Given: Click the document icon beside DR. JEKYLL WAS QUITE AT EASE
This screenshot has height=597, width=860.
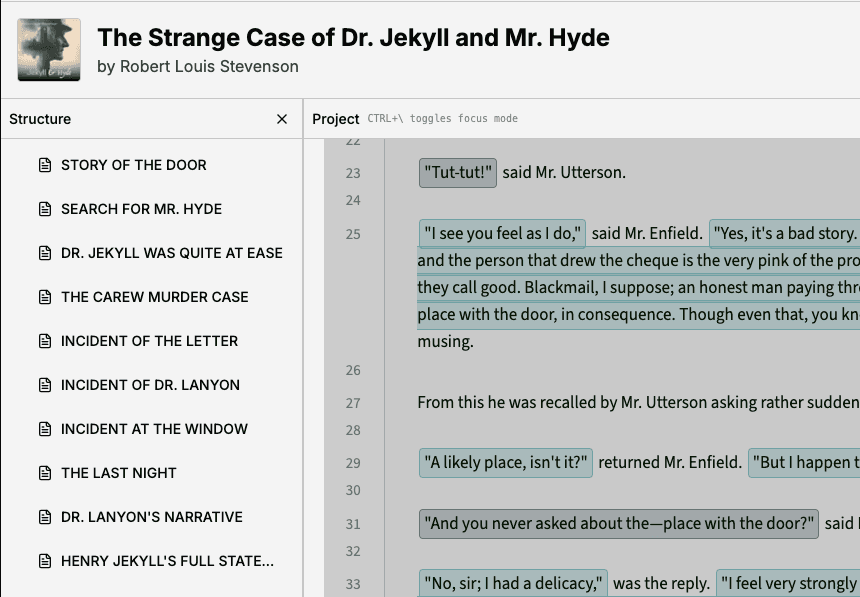Looking at the screenshot, I should coord(42,253).
